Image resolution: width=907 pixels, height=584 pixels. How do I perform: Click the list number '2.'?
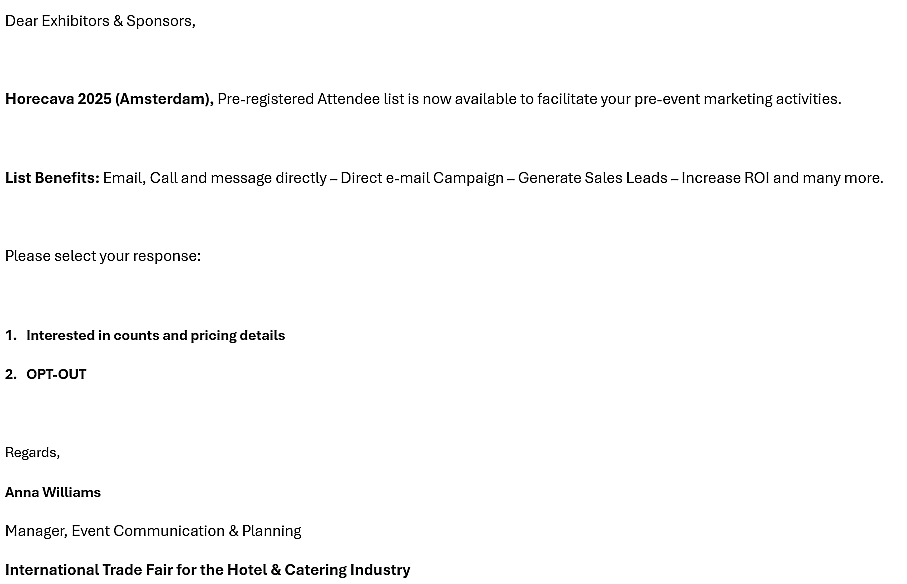click(10, 374)
